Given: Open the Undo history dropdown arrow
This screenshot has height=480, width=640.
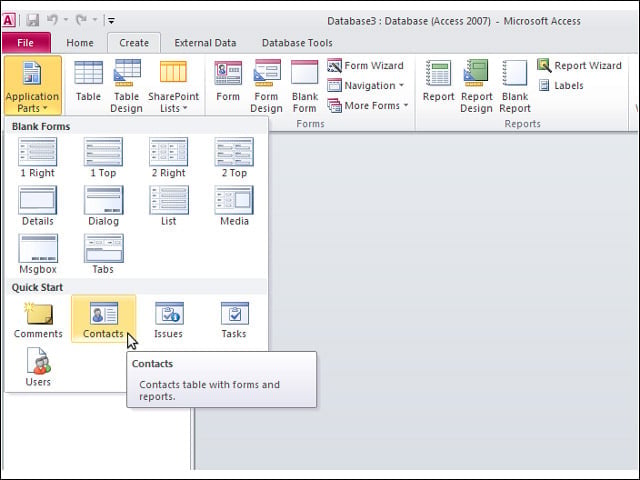Looking at the screenshot, I should click(x=66, y=20).
